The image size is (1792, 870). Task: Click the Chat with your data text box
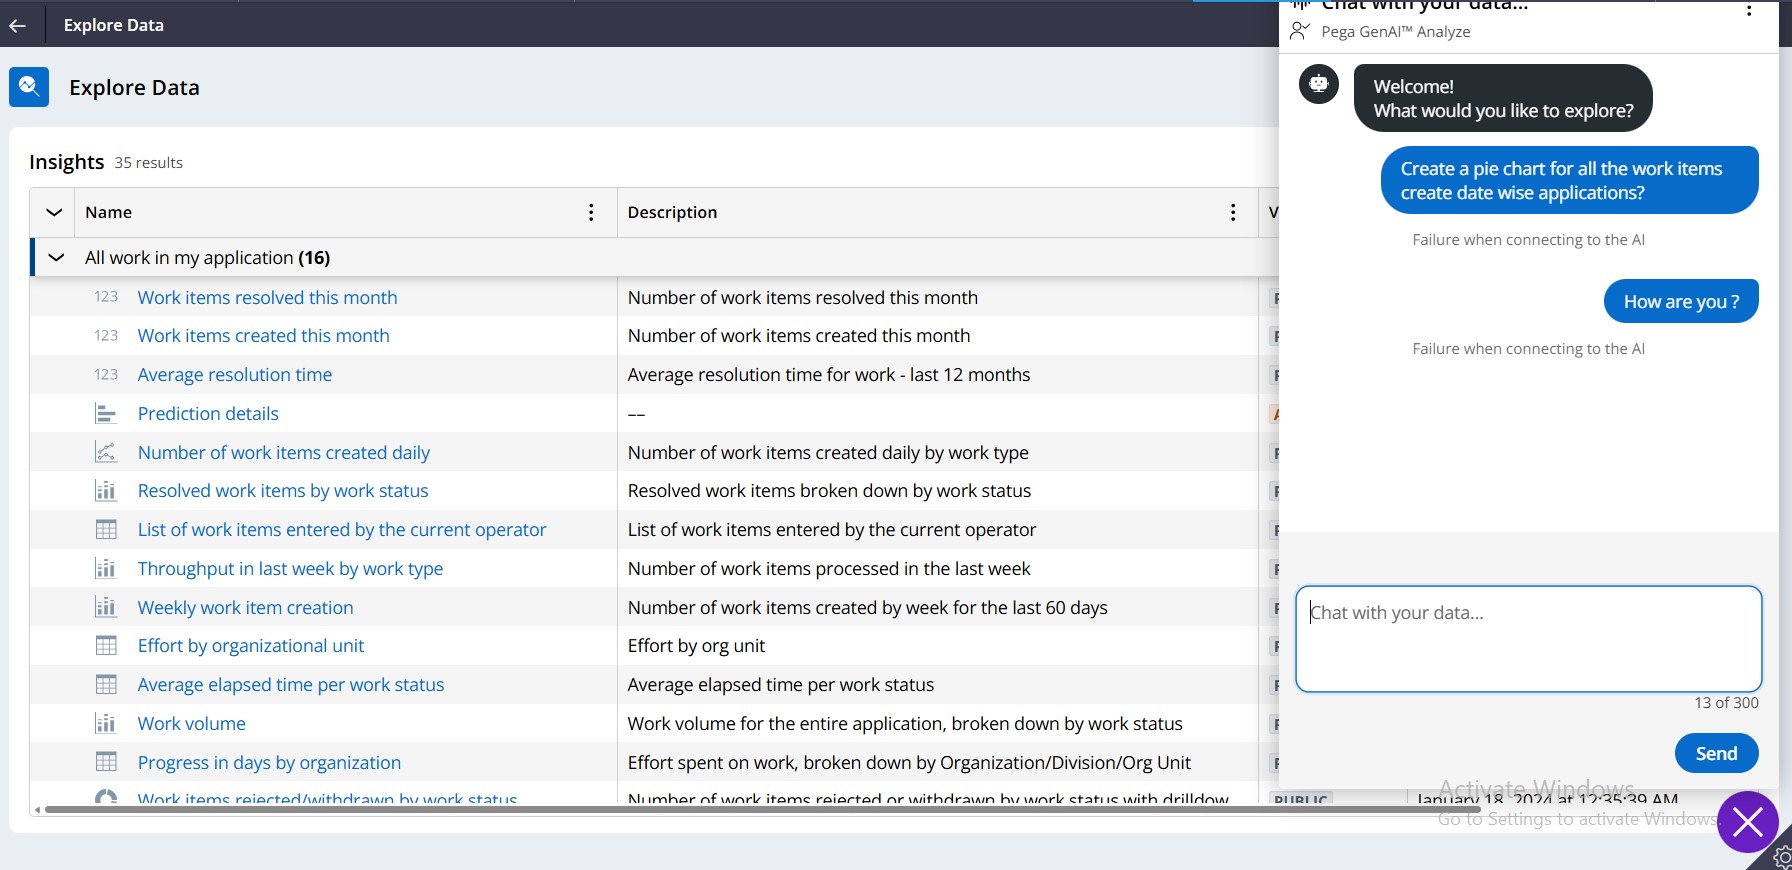[1528, 638]
